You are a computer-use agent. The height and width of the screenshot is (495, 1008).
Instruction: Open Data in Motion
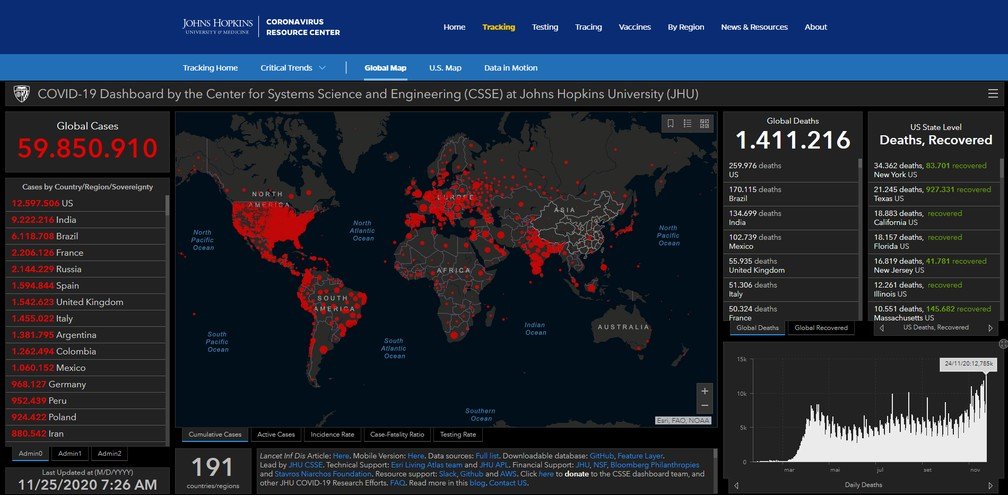point(510,68)
